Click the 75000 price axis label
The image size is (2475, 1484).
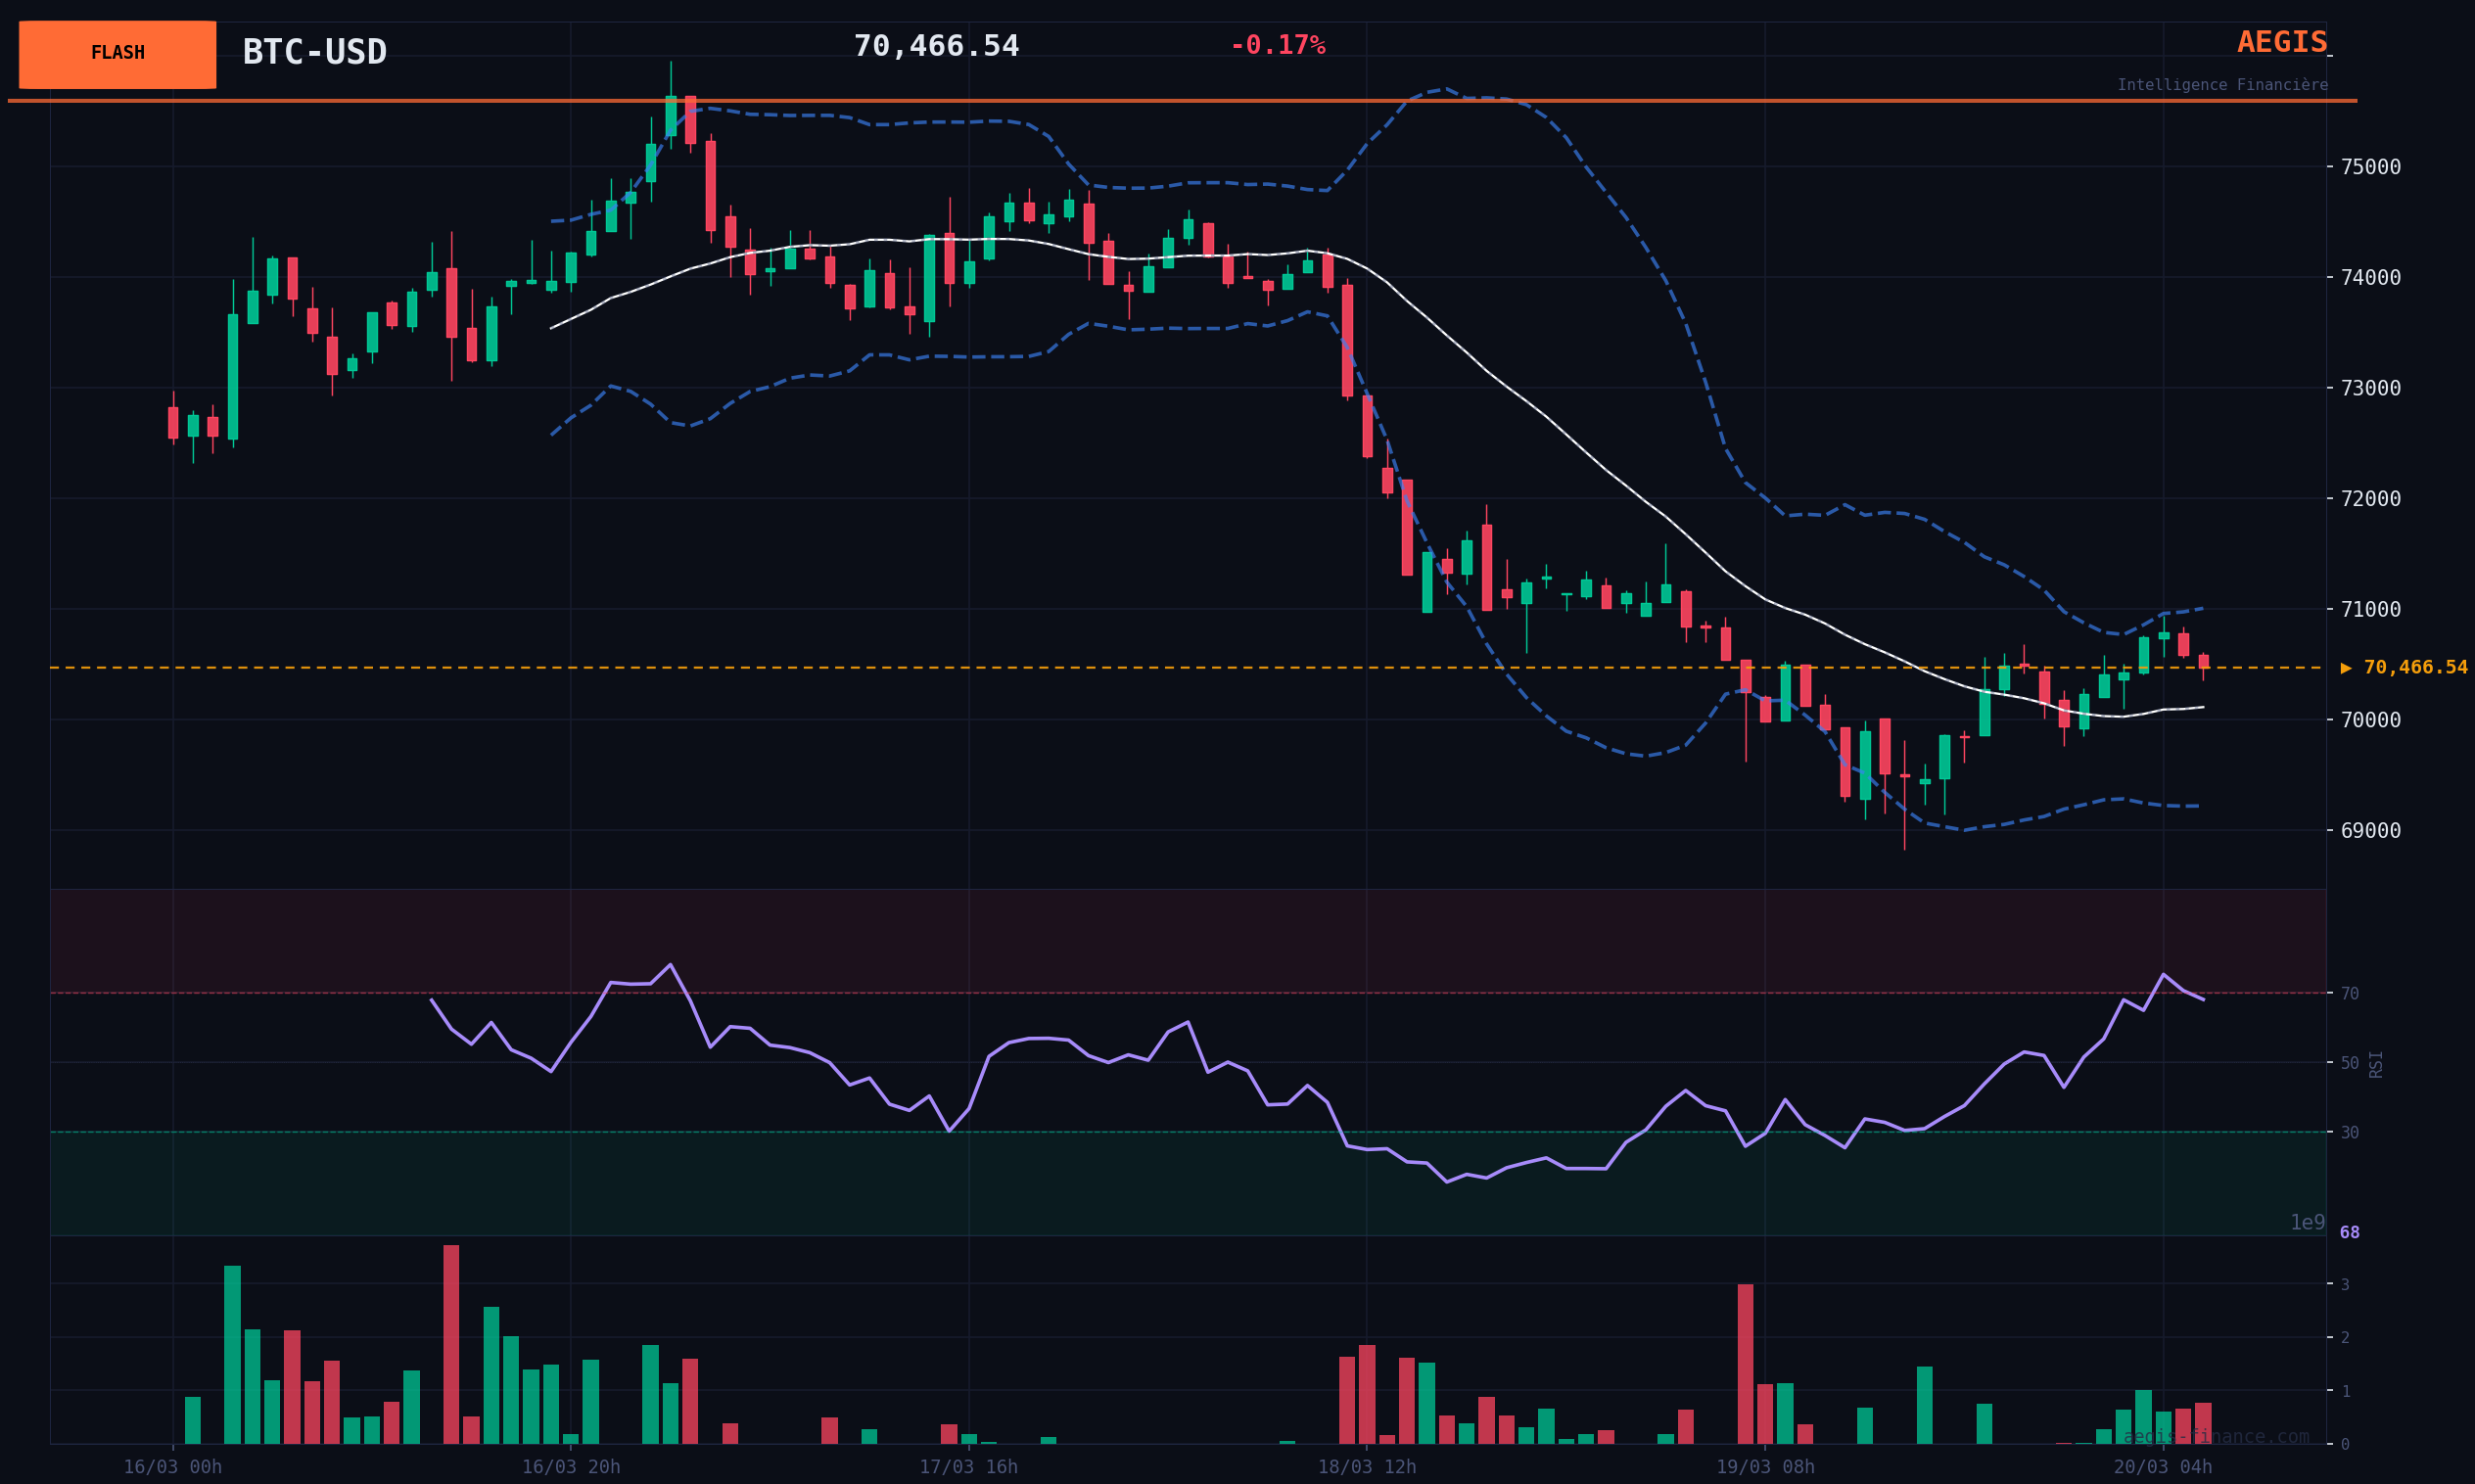pos(2370,167)
